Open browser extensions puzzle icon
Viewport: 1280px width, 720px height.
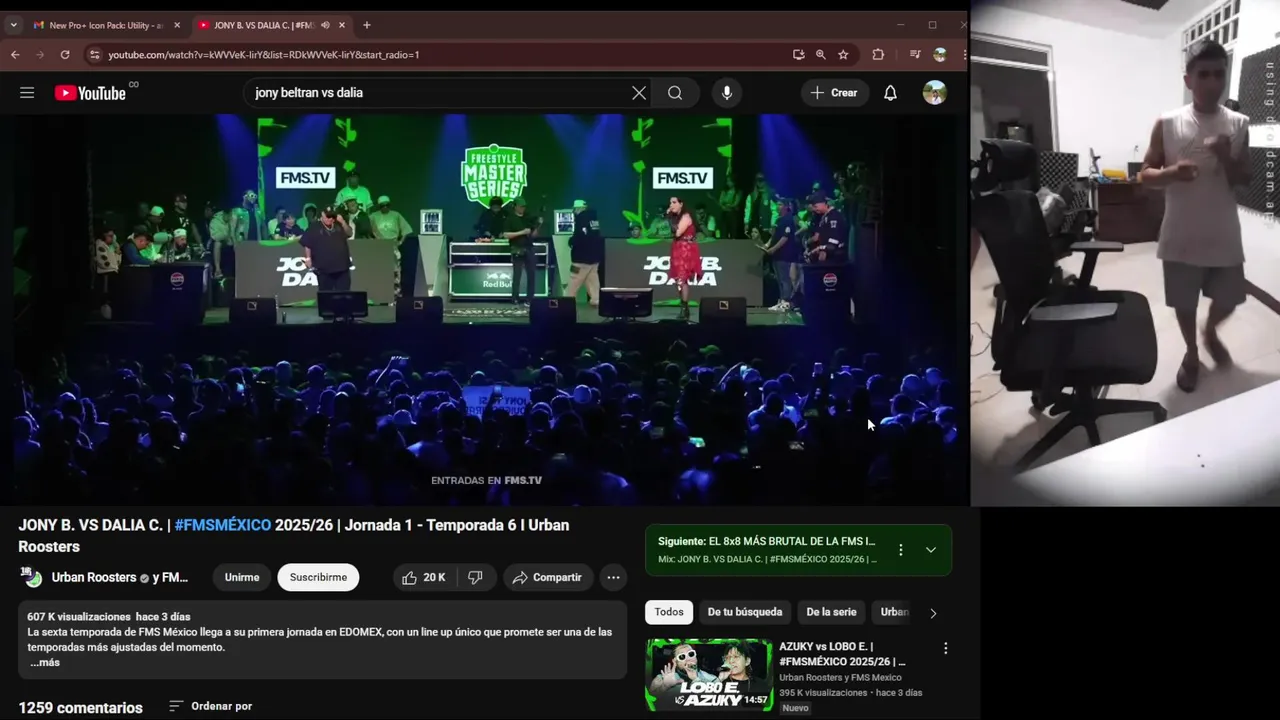878,55
